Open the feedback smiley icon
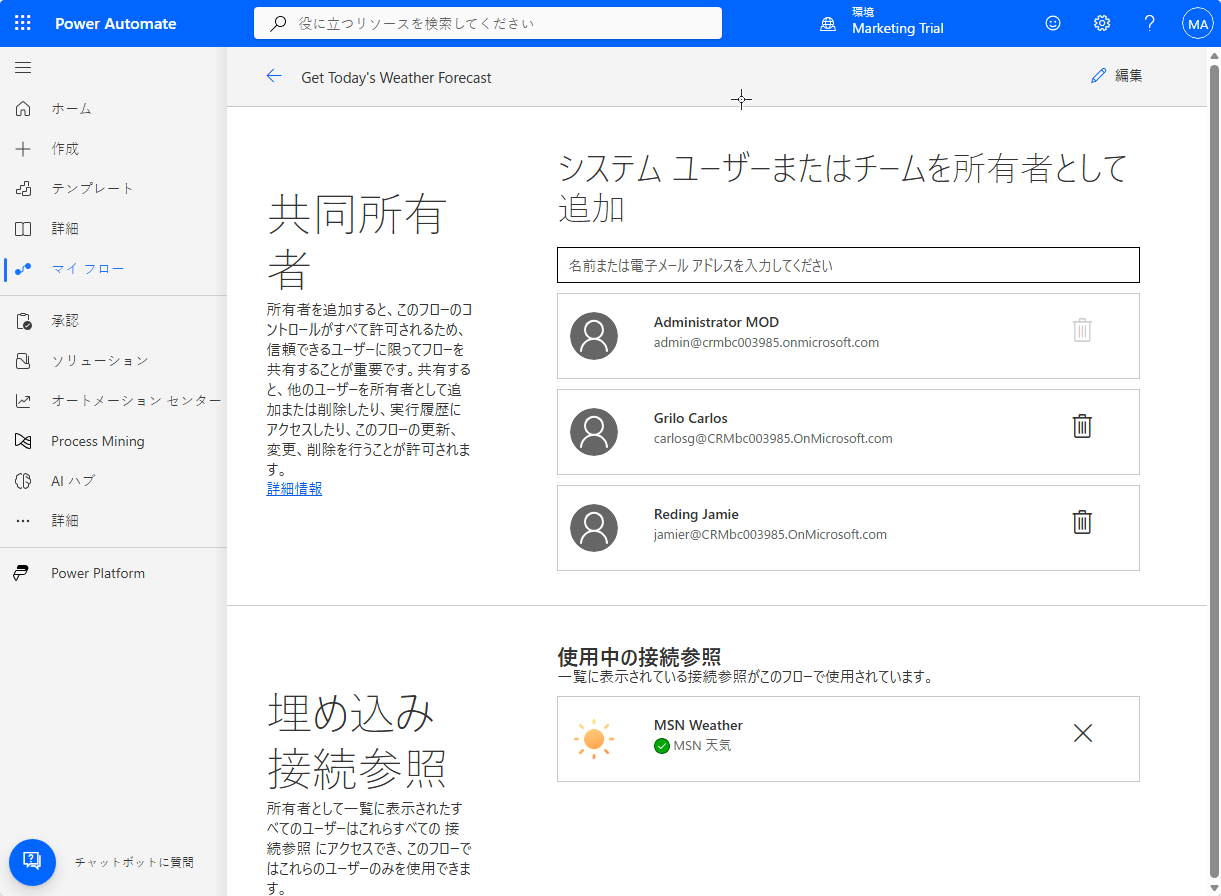 [x=1053, y=23]
